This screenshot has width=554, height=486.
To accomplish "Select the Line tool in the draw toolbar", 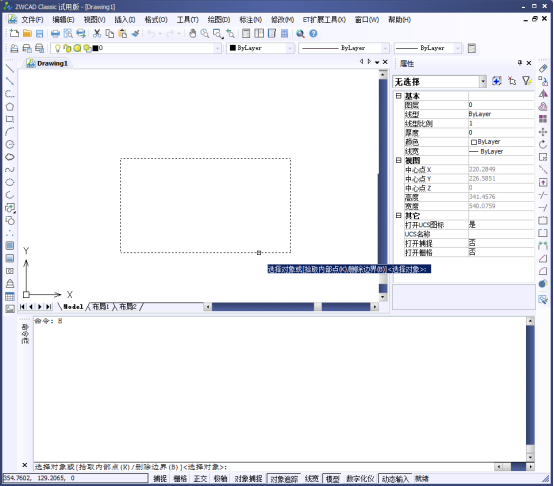I will pos(10,69).
